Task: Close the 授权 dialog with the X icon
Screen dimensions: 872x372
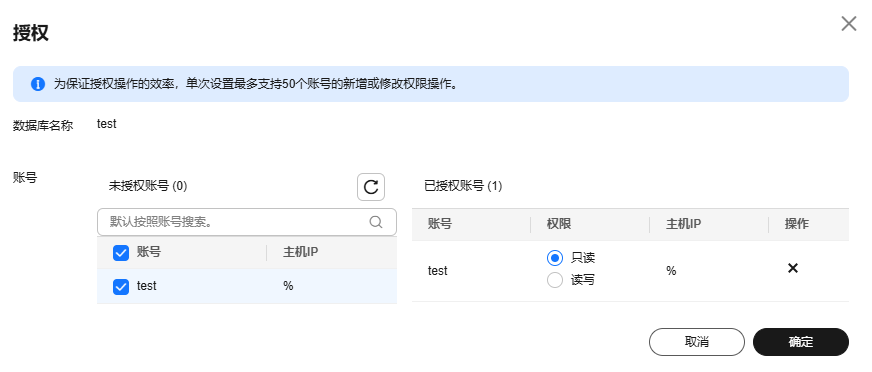Action: 849,23
